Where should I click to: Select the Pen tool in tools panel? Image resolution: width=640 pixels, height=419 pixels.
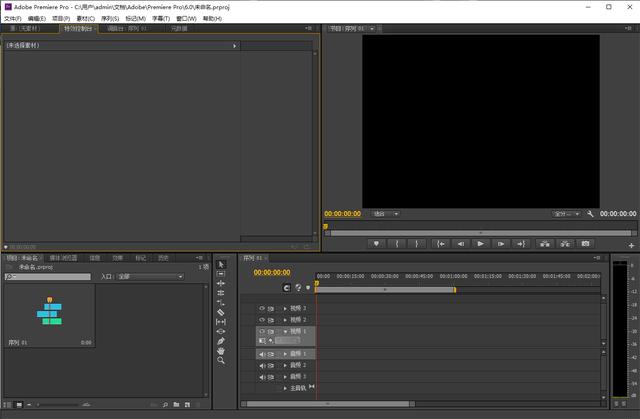click(x=221, y=340)
